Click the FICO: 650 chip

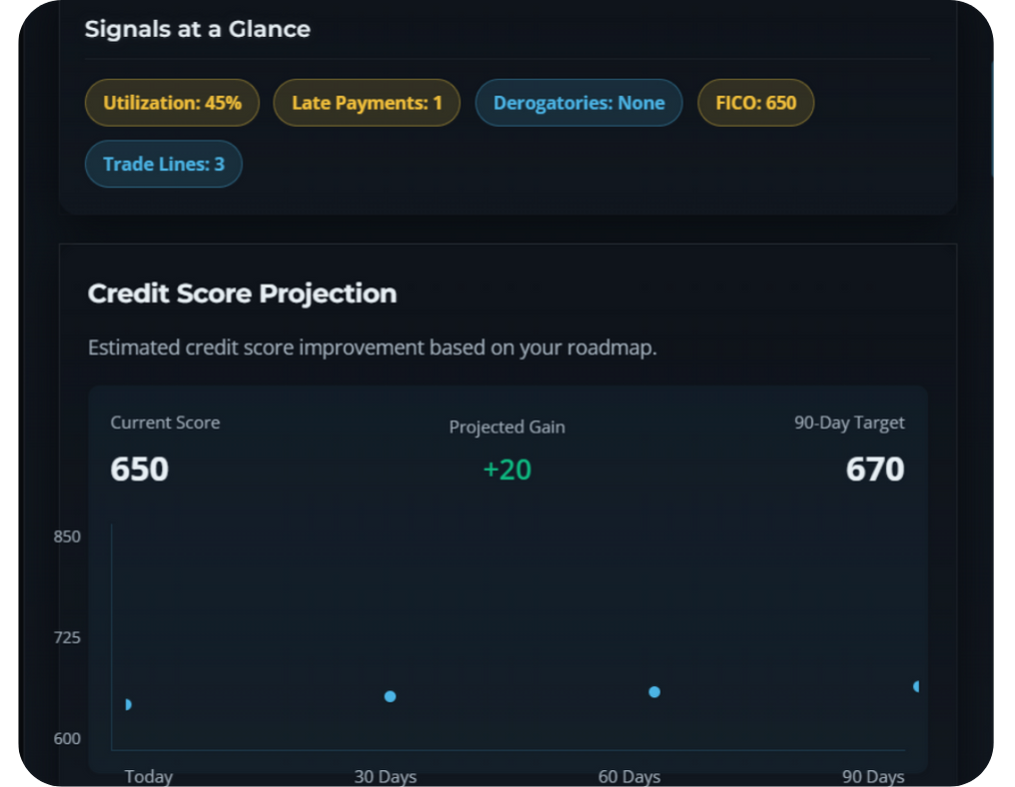[755, 103]
